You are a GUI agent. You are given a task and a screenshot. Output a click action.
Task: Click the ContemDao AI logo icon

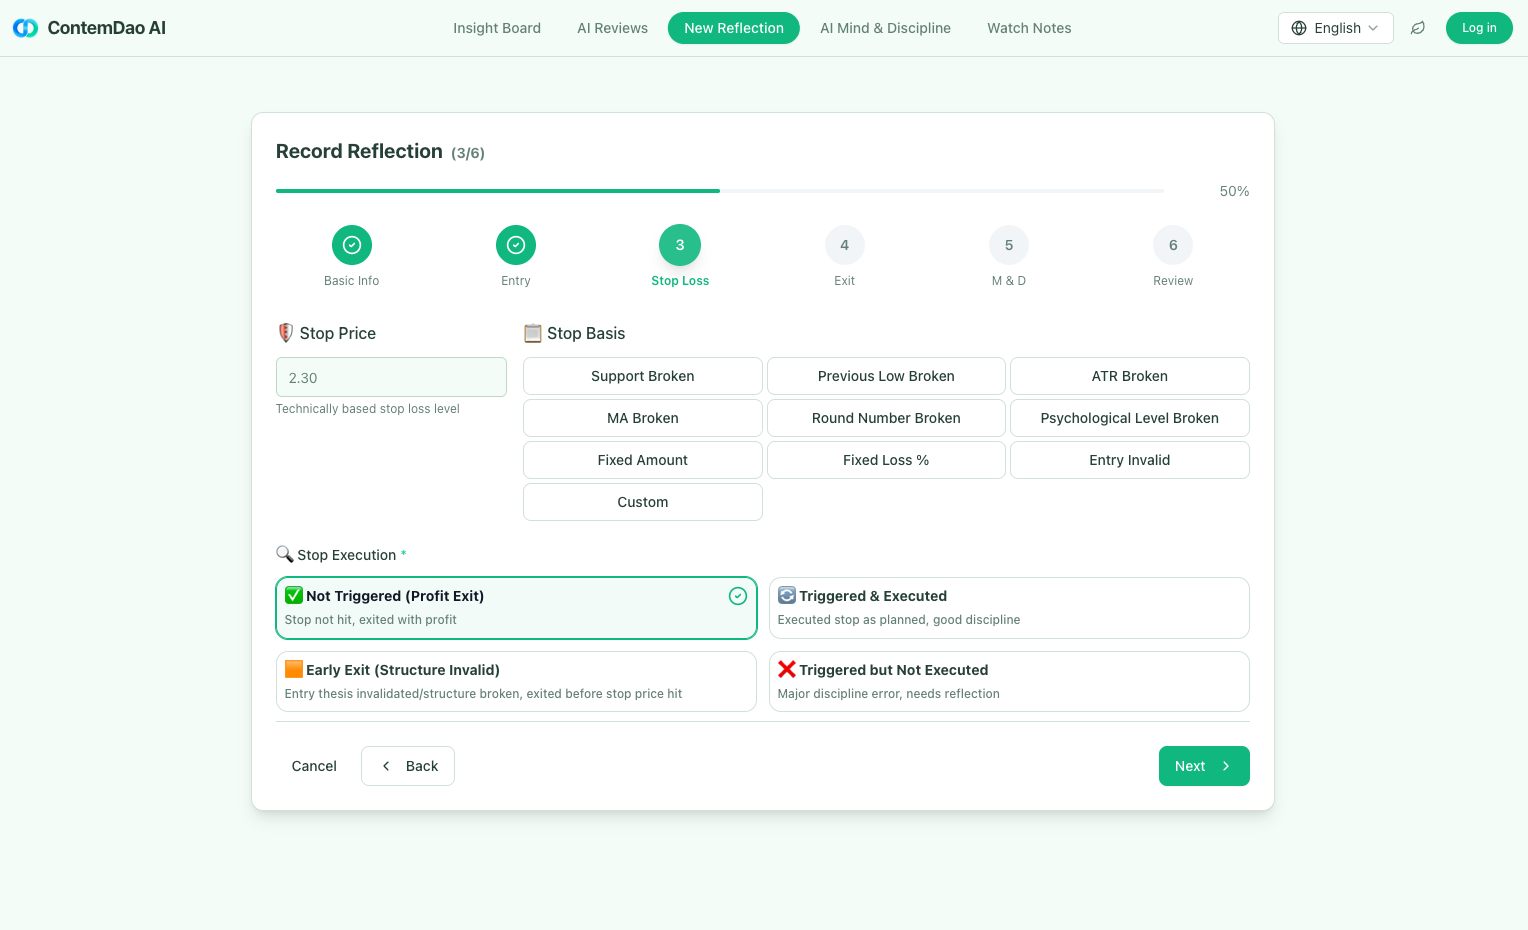[x=25, y=28]
